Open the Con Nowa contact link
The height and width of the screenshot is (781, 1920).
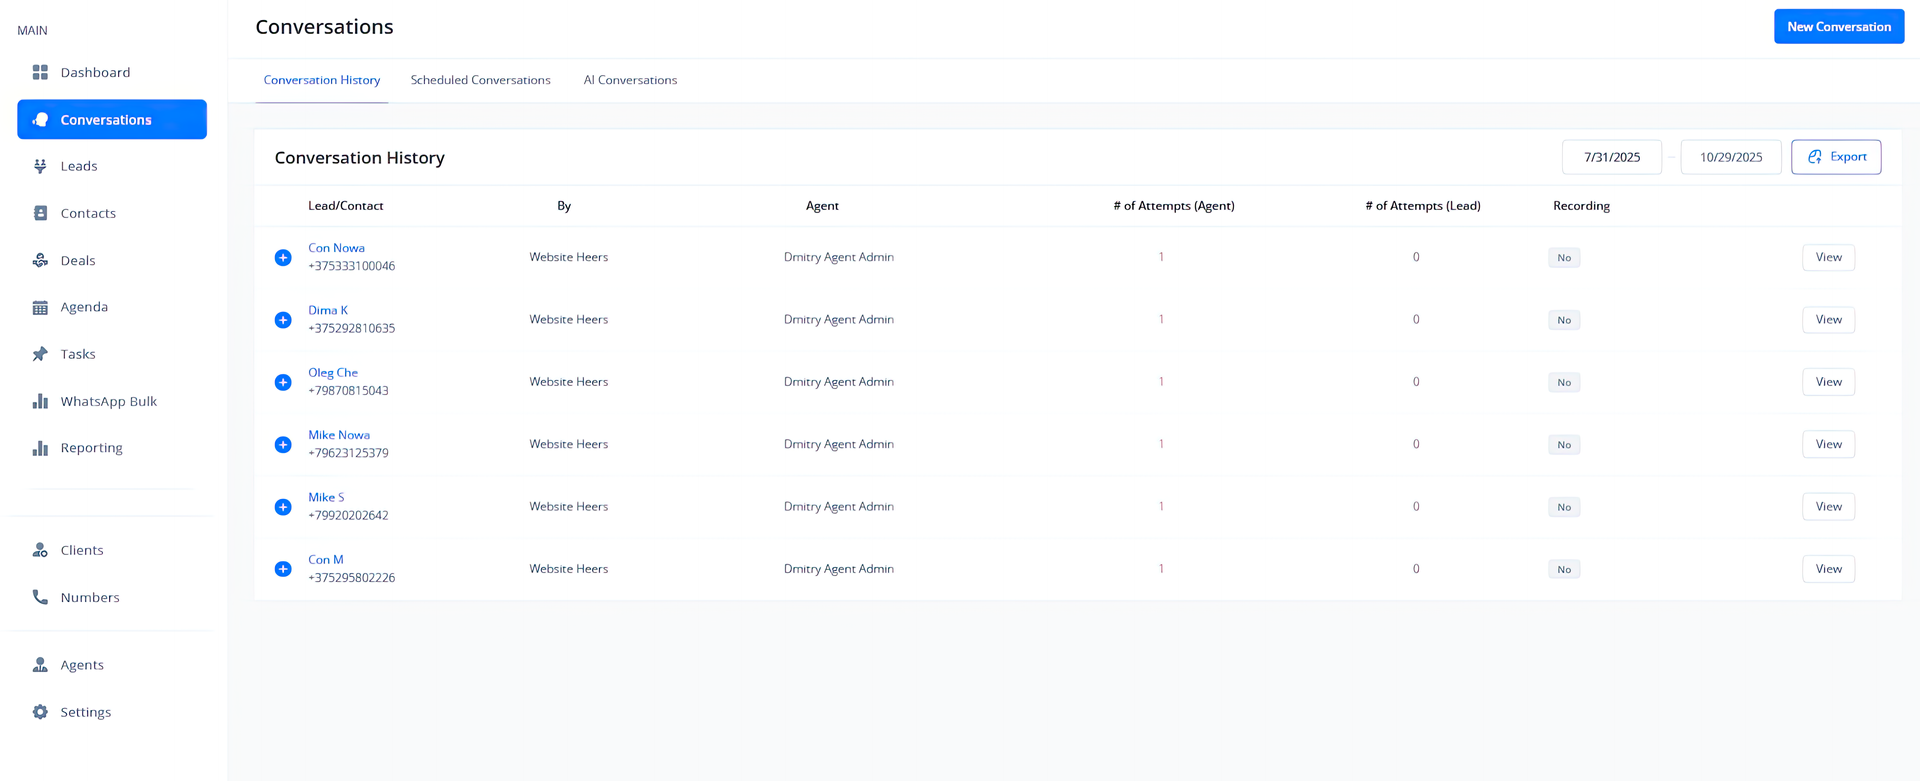[336, 248]
